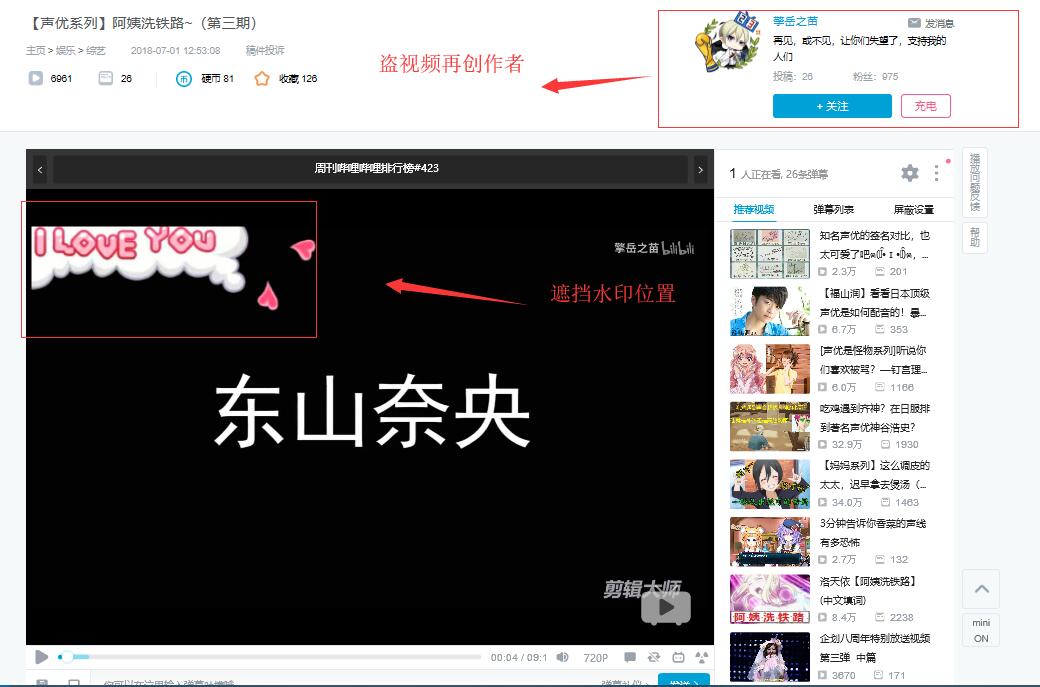Open player settings gear icon
The width and height of the screenshot is (1040, 687).
910,173
